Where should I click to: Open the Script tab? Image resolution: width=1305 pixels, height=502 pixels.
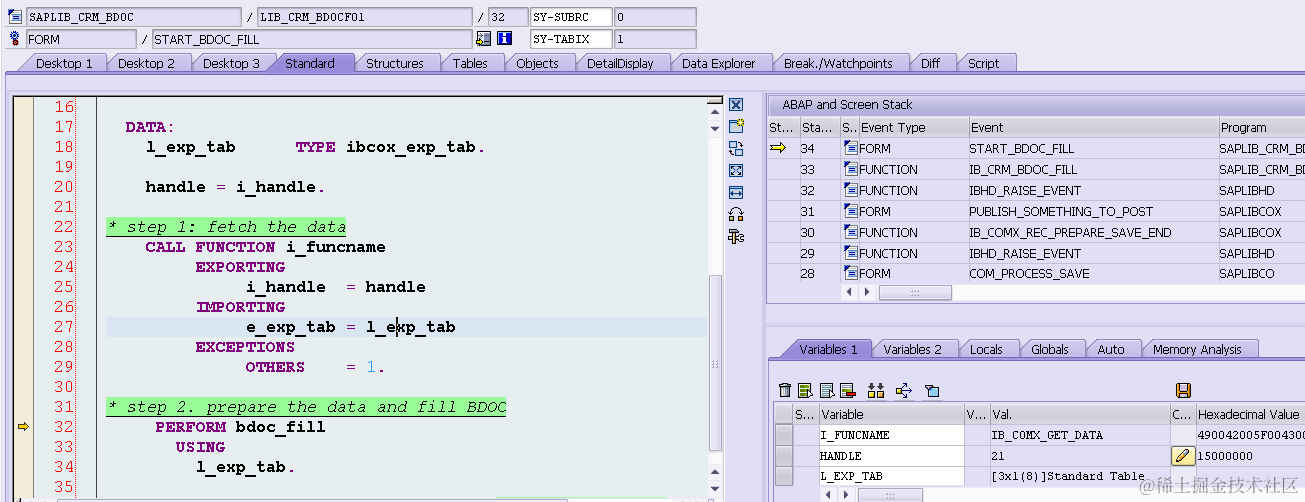coord(983,63)
